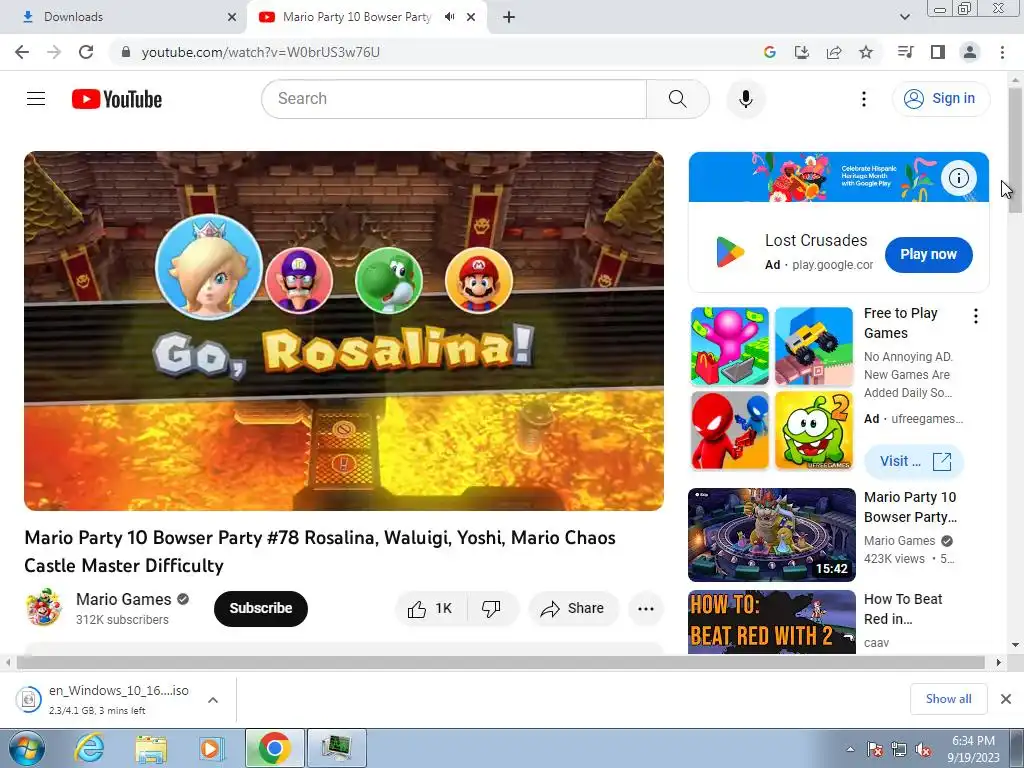Viewport: 1024px width, 768px height.
Task: Share the Mario Party video
Action: pos(573,609)
